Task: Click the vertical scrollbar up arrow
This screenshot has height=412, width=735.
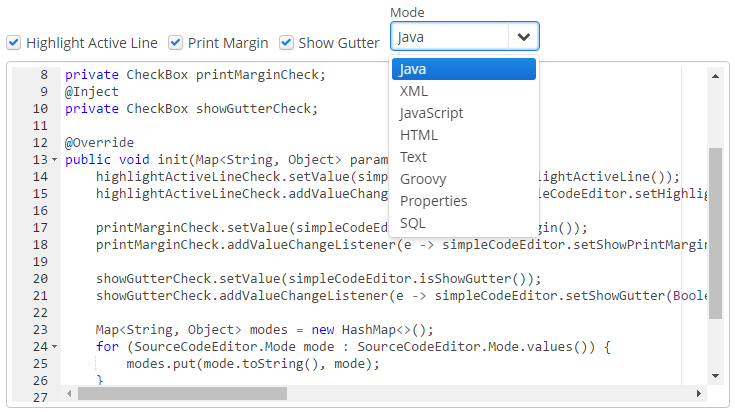Action: [x=715, y=76]
